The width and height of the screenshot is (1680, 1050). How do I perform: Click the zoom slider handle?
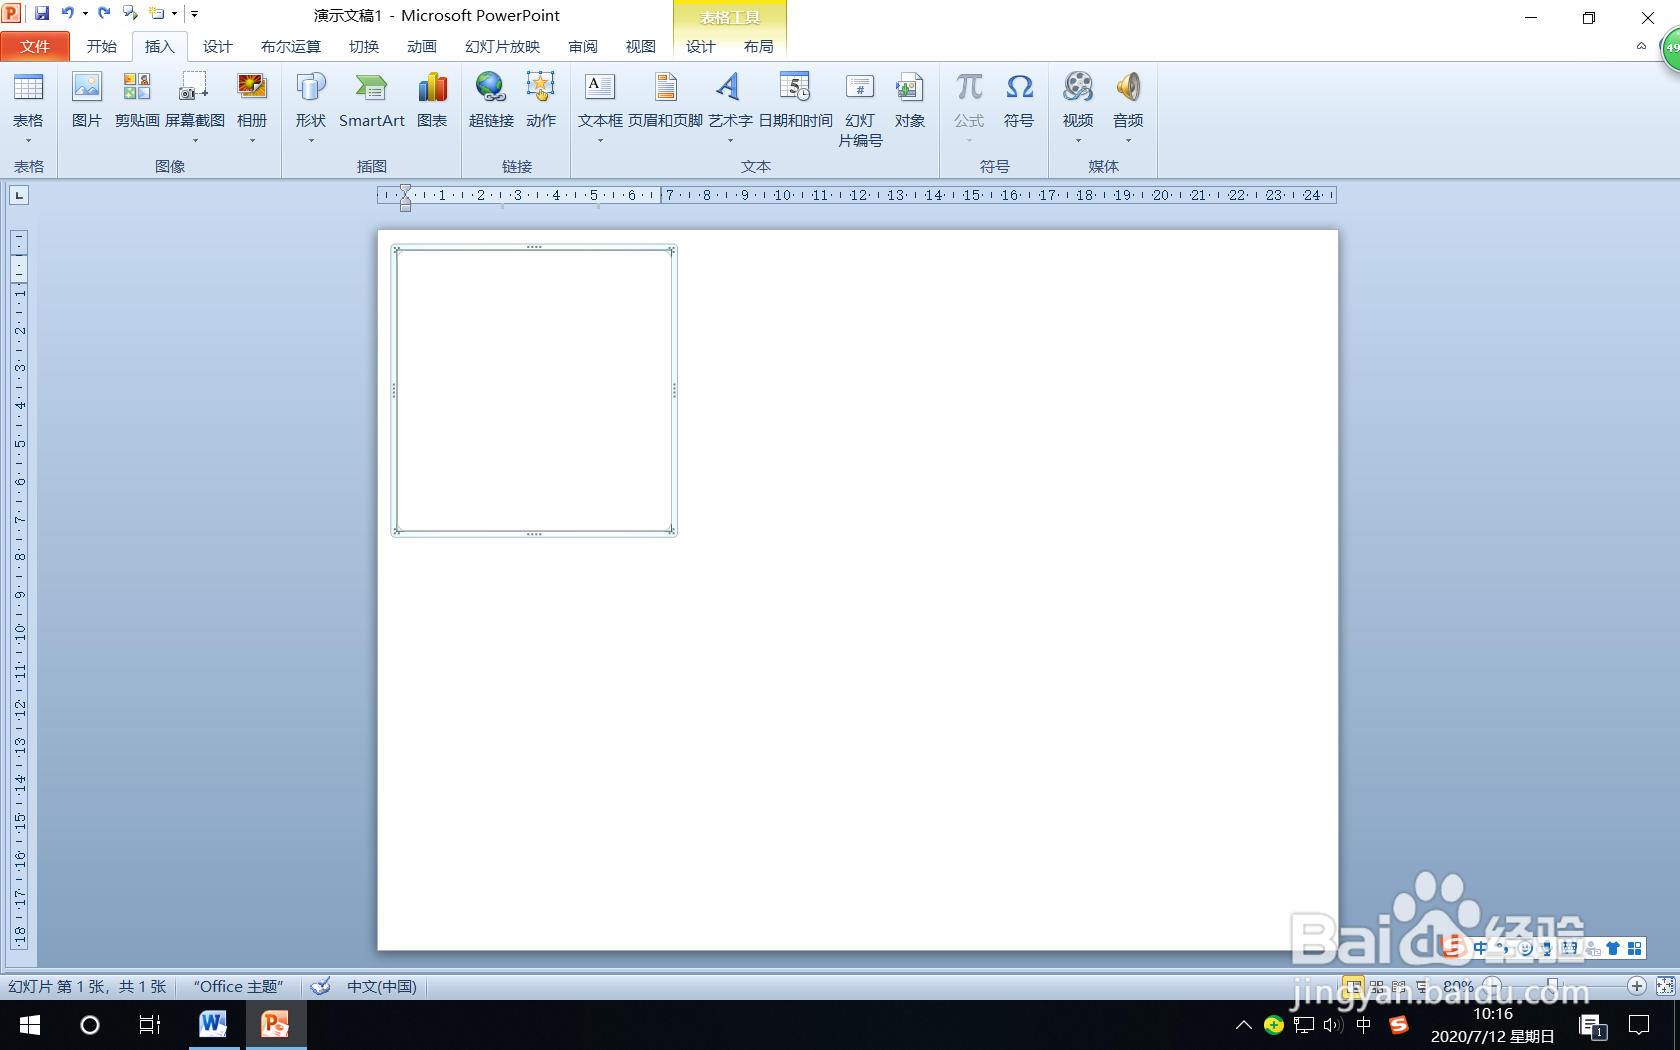[1552, 986]
